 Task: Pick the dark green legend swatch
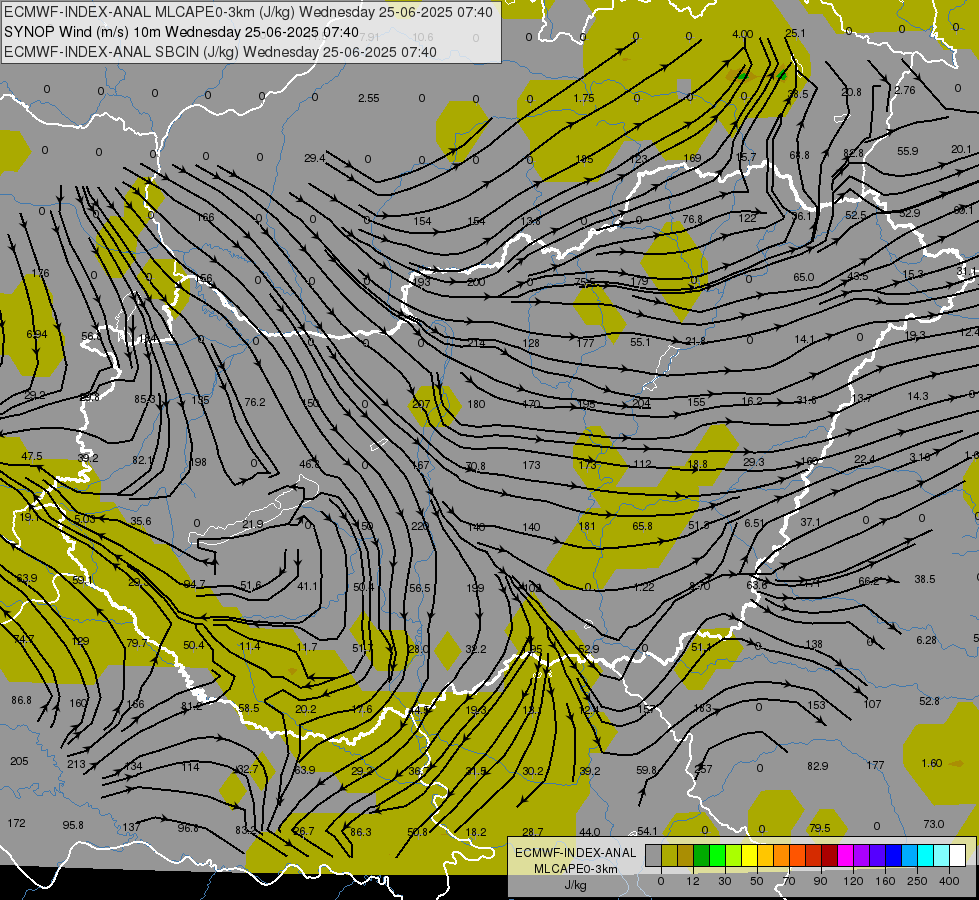pyautogui.click(x=702, y=856)
